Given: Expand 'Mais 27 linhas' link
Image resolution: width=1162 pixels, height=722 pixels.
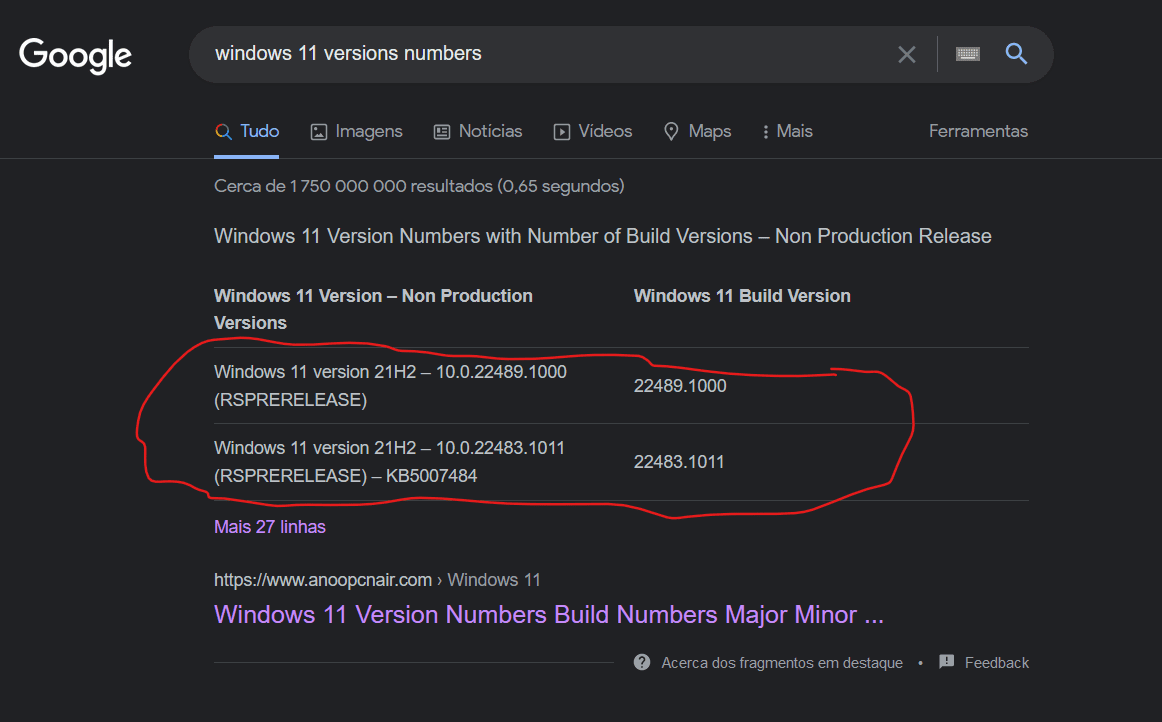Looking at the screenshot, I should (270, 527).
